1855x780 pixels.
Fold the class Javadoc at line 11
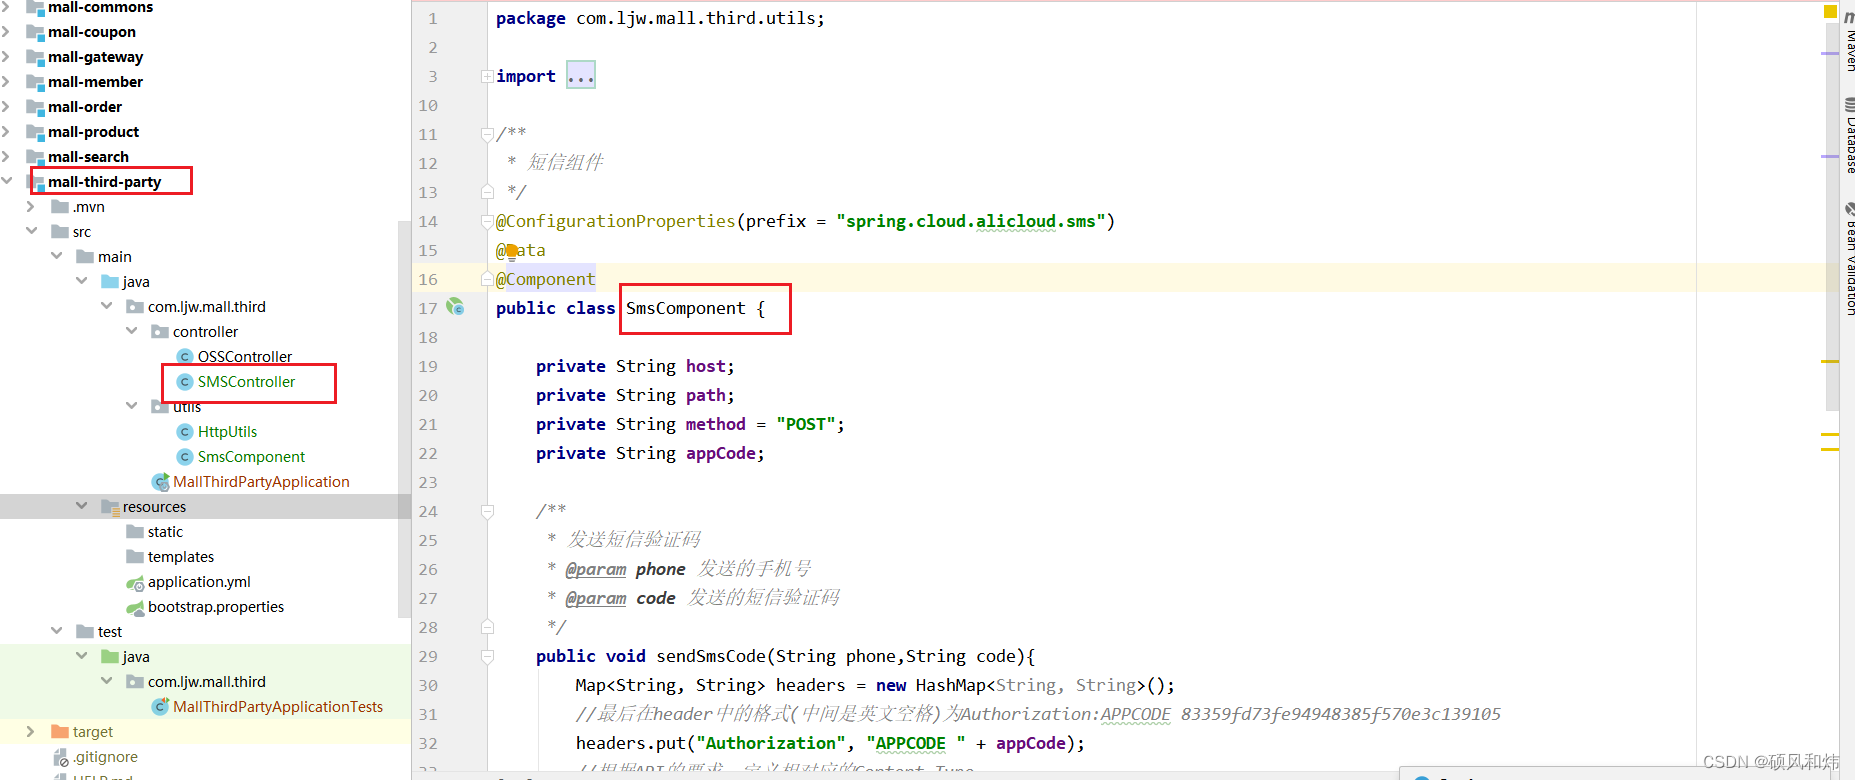(487, 134)
